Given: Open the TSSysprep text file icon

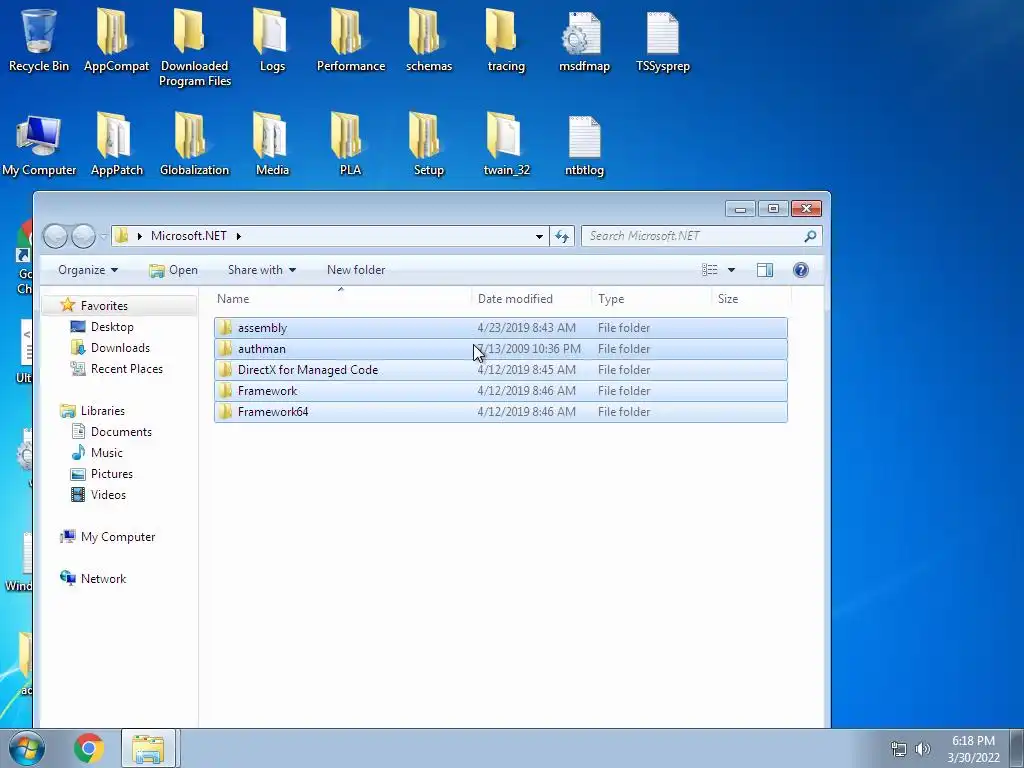Looking at the screenshot, I should [x=662, y=40].
